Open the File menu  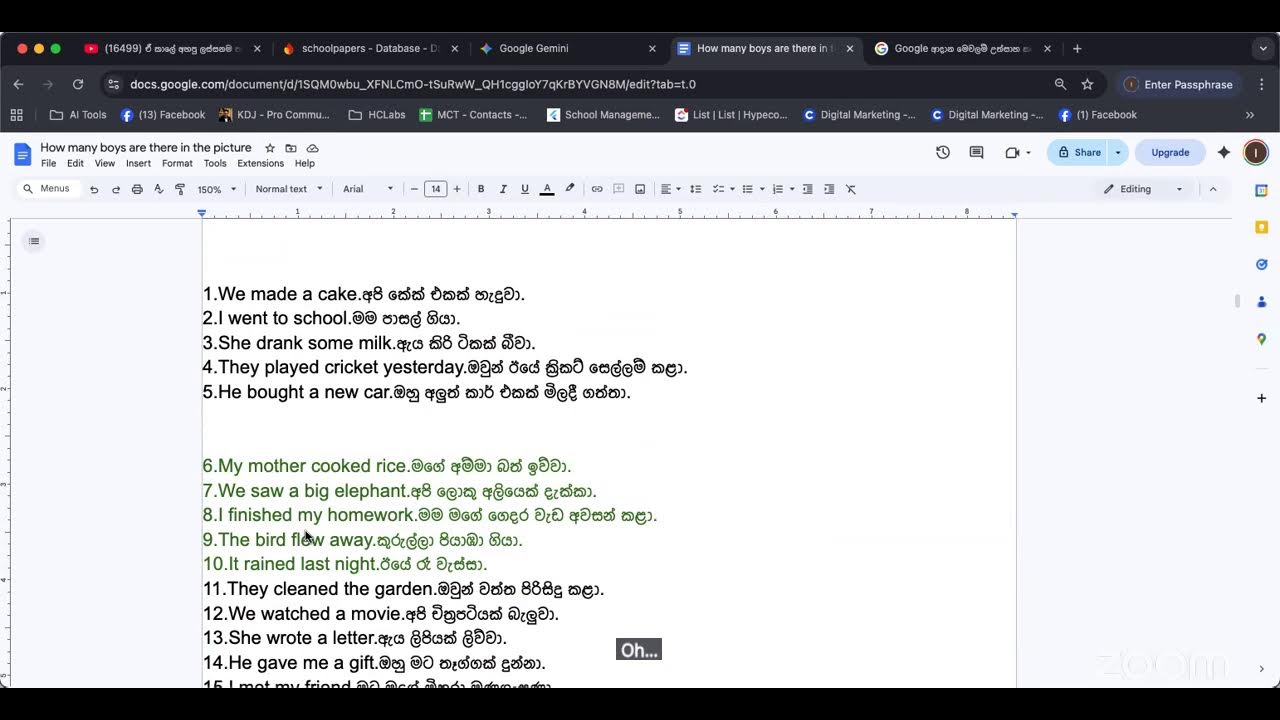48,163
